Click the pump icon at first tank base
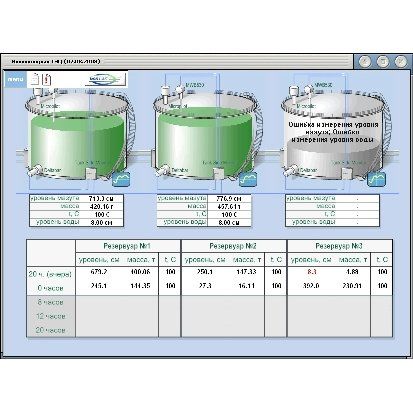This screenshot has width=413, height=413. pos(35,170)
